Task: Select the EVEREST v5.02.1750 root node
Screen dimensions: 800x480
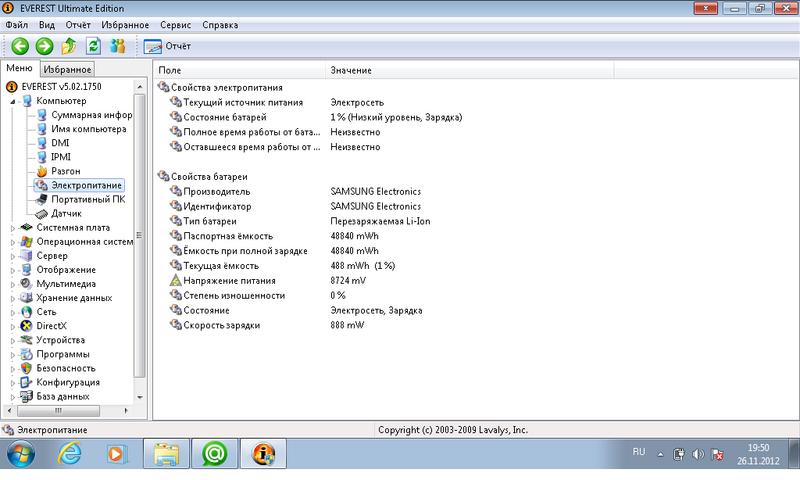Action: pos(61,87)
